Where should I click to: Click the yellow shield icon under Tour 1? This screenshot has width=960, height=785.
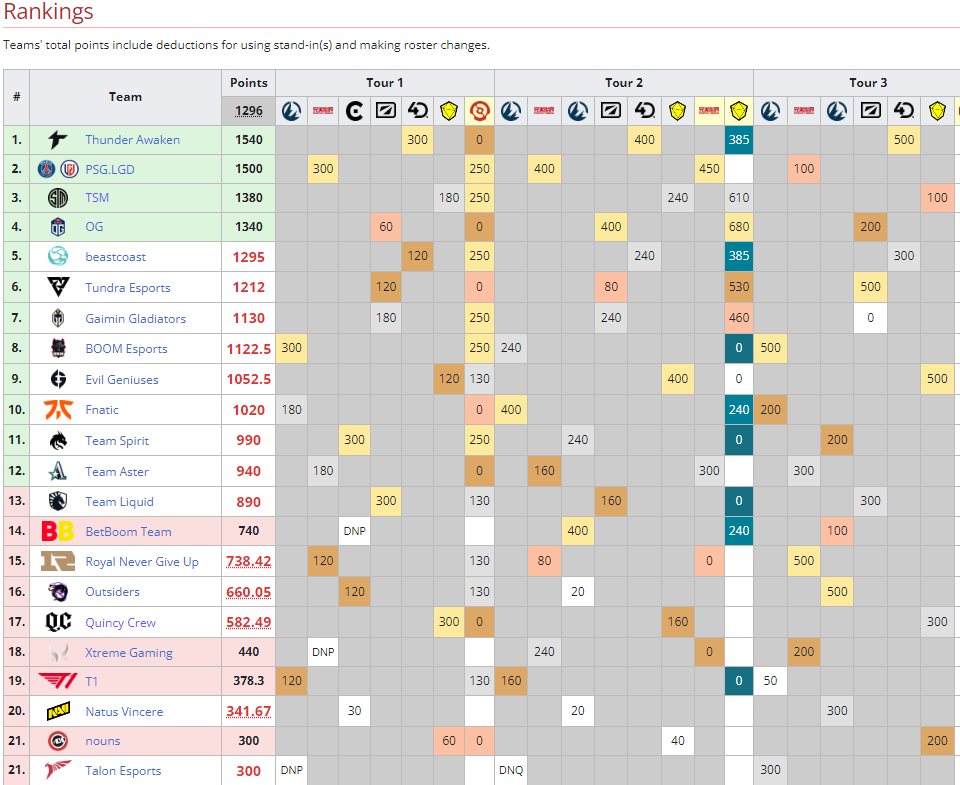pyautogui.click(x=449, y=111)
